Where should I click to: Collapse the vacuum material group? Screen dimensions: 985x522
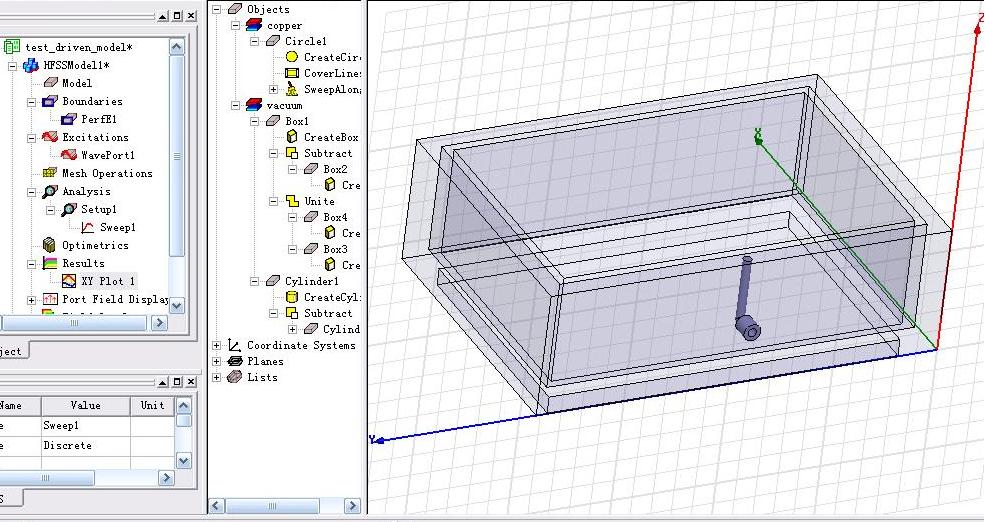[x=236, y=106]
